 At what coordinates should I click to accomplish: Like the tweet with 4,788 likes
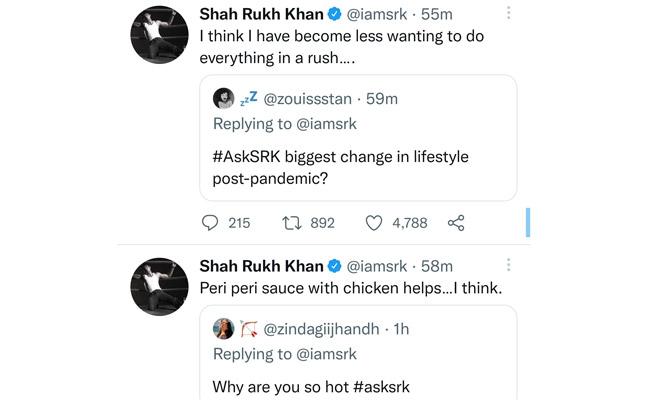click(374, 223)
